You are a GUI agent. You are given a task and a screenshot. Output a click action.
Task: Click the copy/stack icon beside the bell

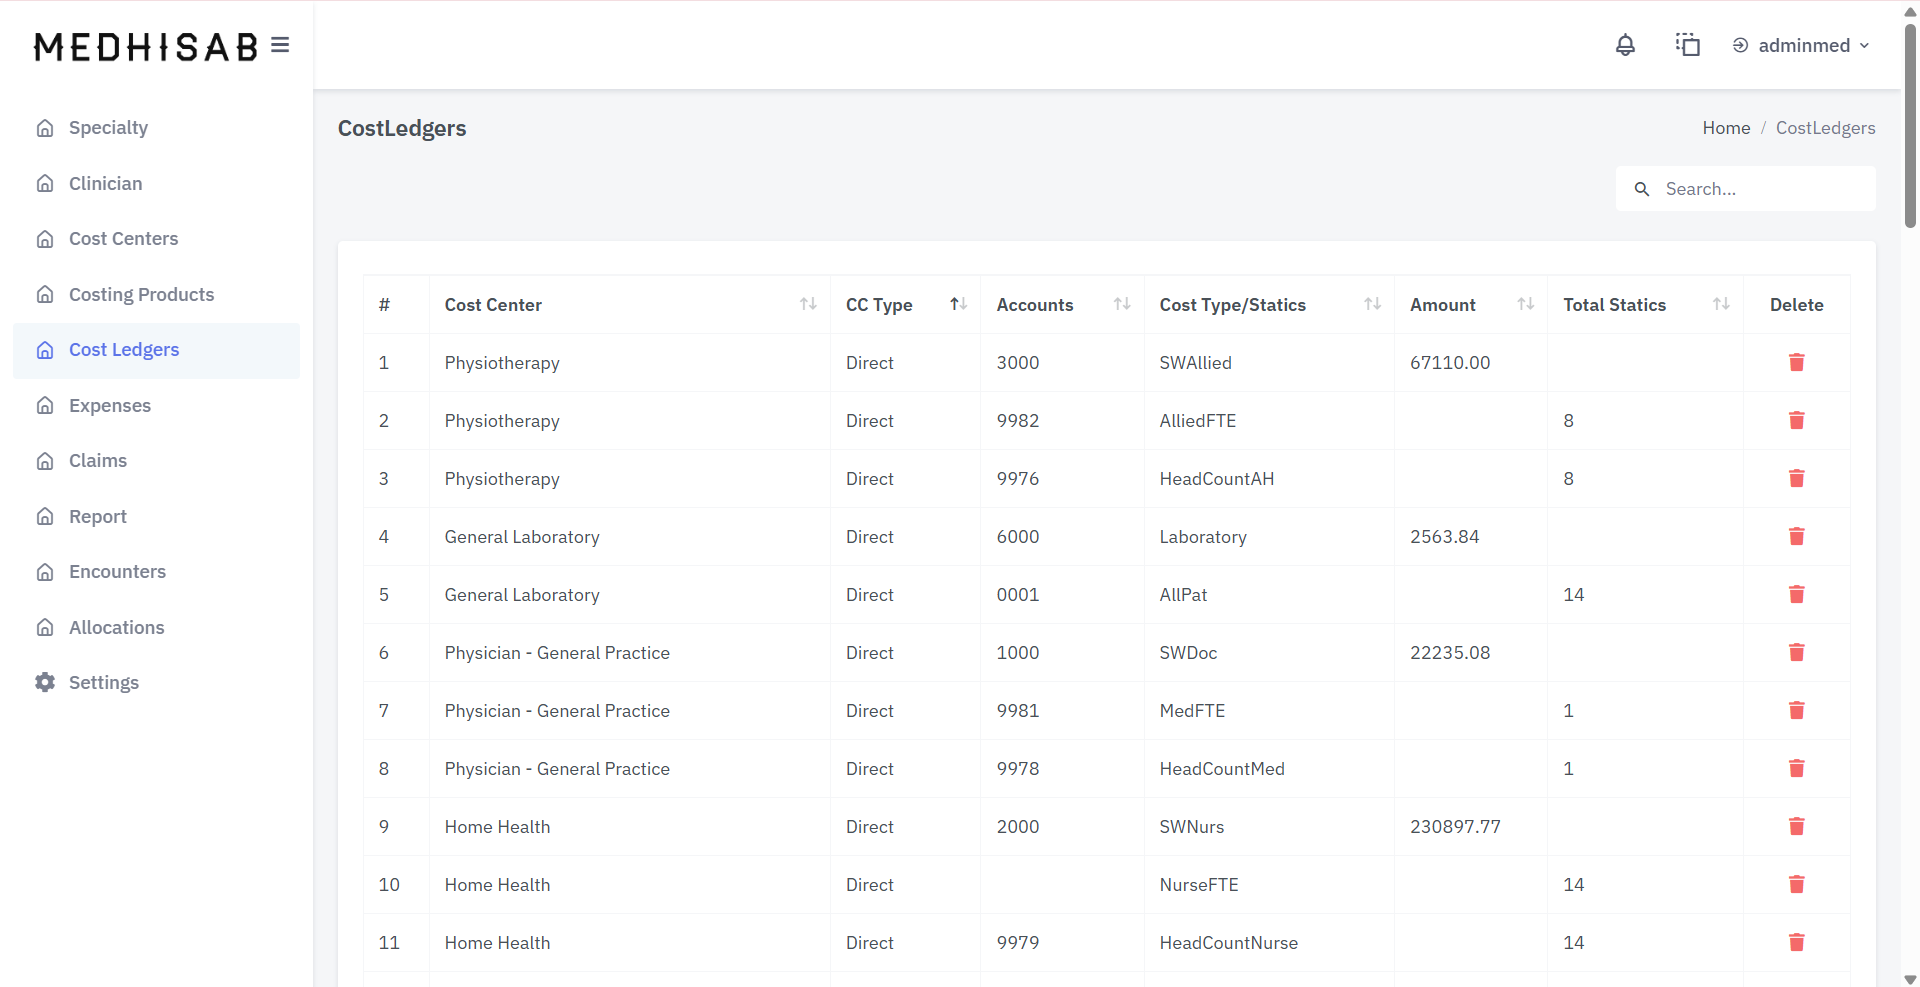1687,45
